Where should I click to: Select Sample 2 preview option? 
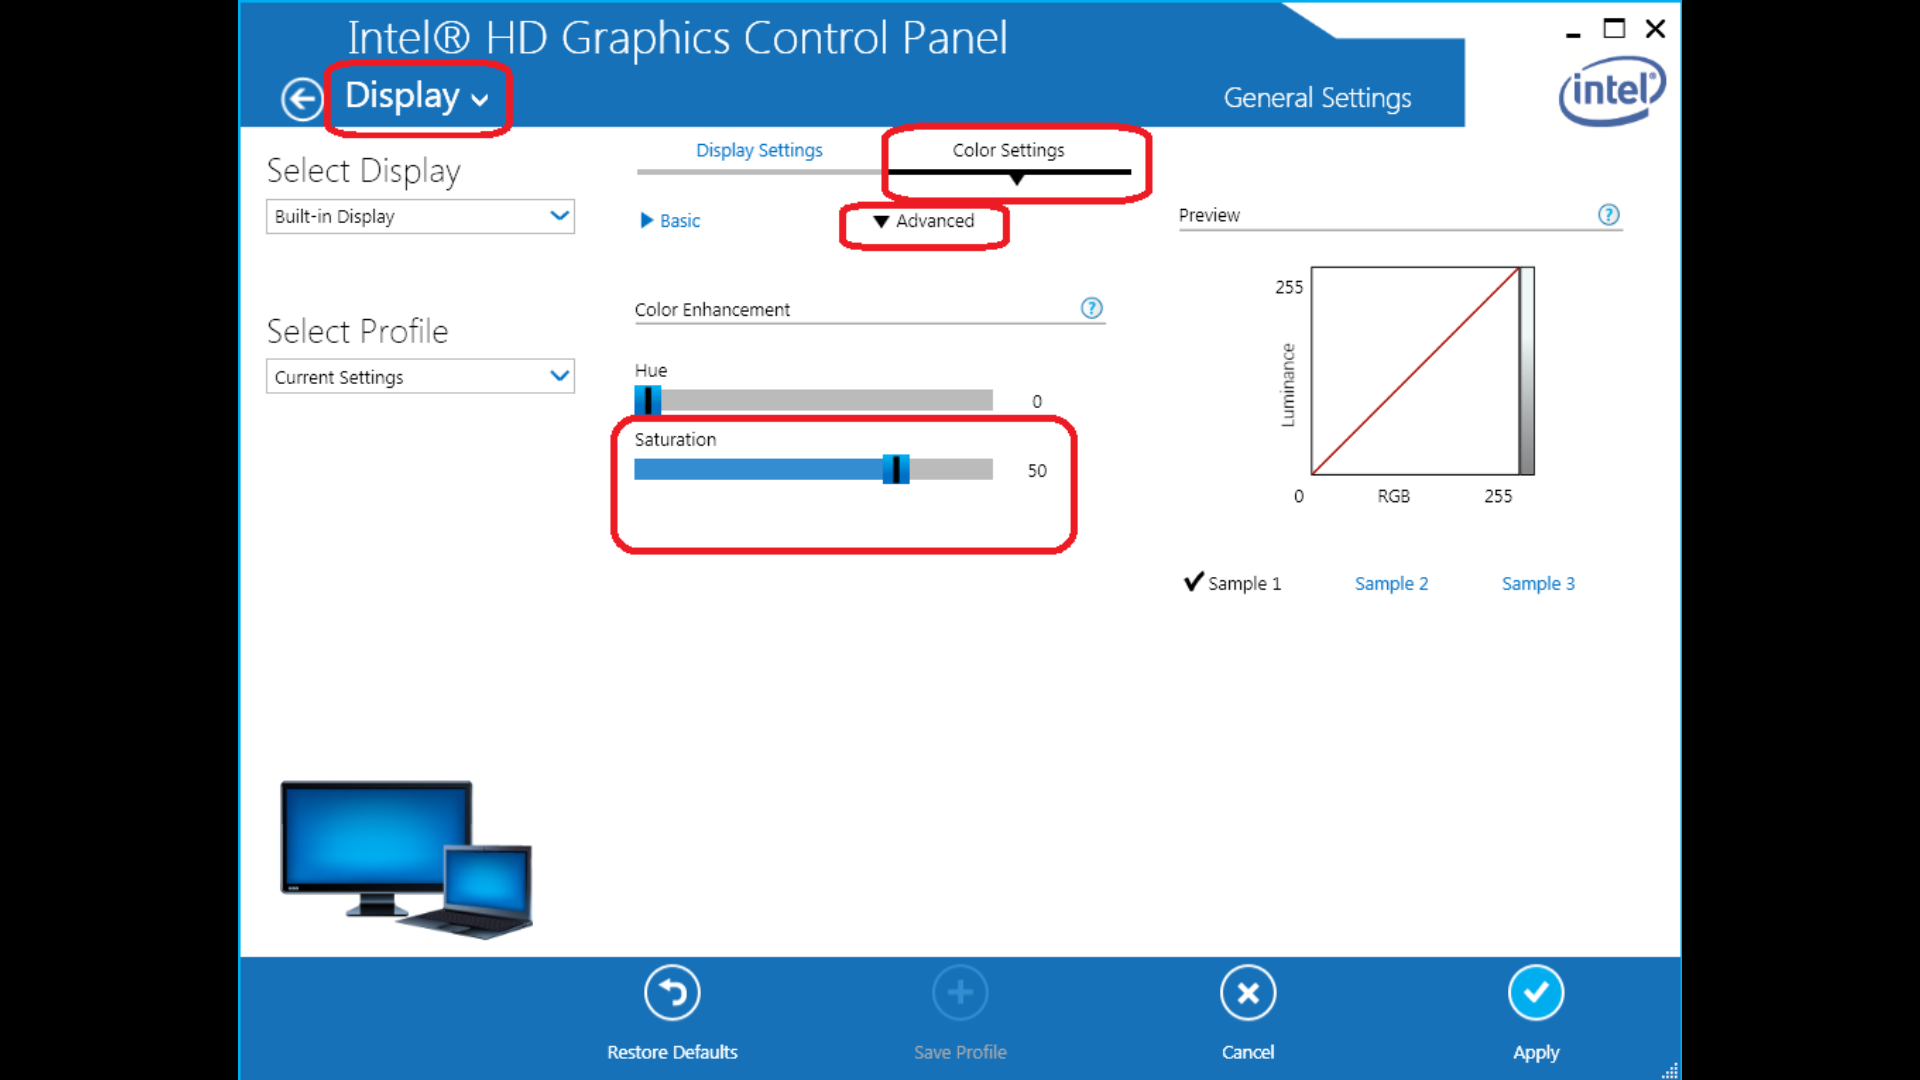point(1393,583)
